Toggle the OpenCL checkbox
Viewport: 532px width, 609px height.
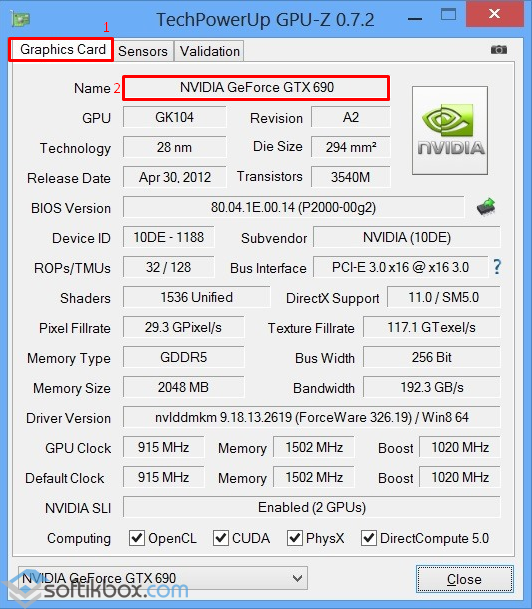[137, 538]
